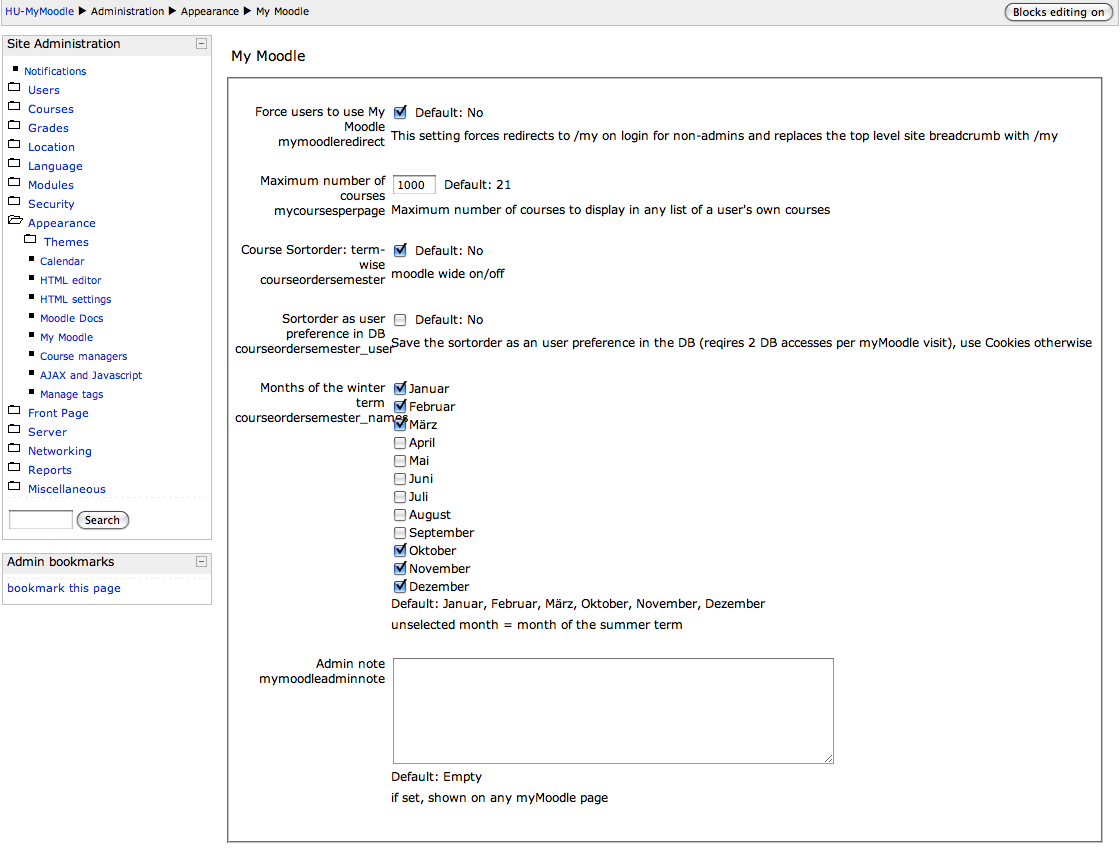Collapse the Site Administration block
Screen dimensions: 1120x851
coord(201,44)
